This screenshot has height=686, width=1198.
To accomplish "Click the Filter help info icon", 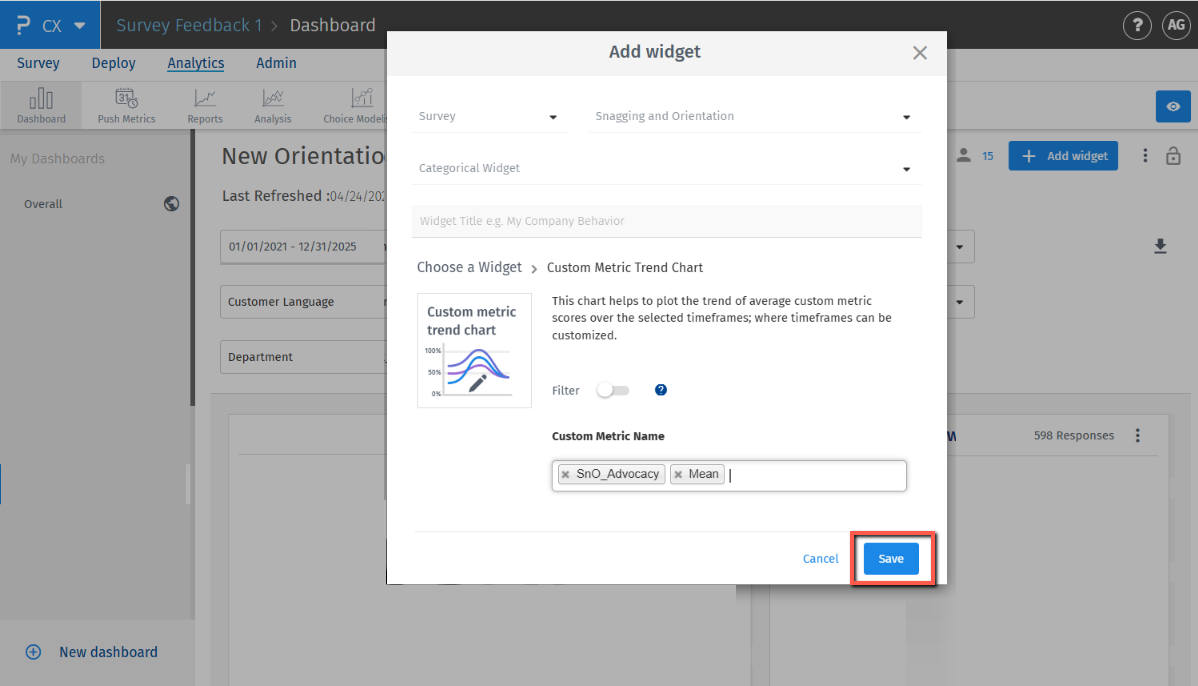I will (x=661, y=390).
